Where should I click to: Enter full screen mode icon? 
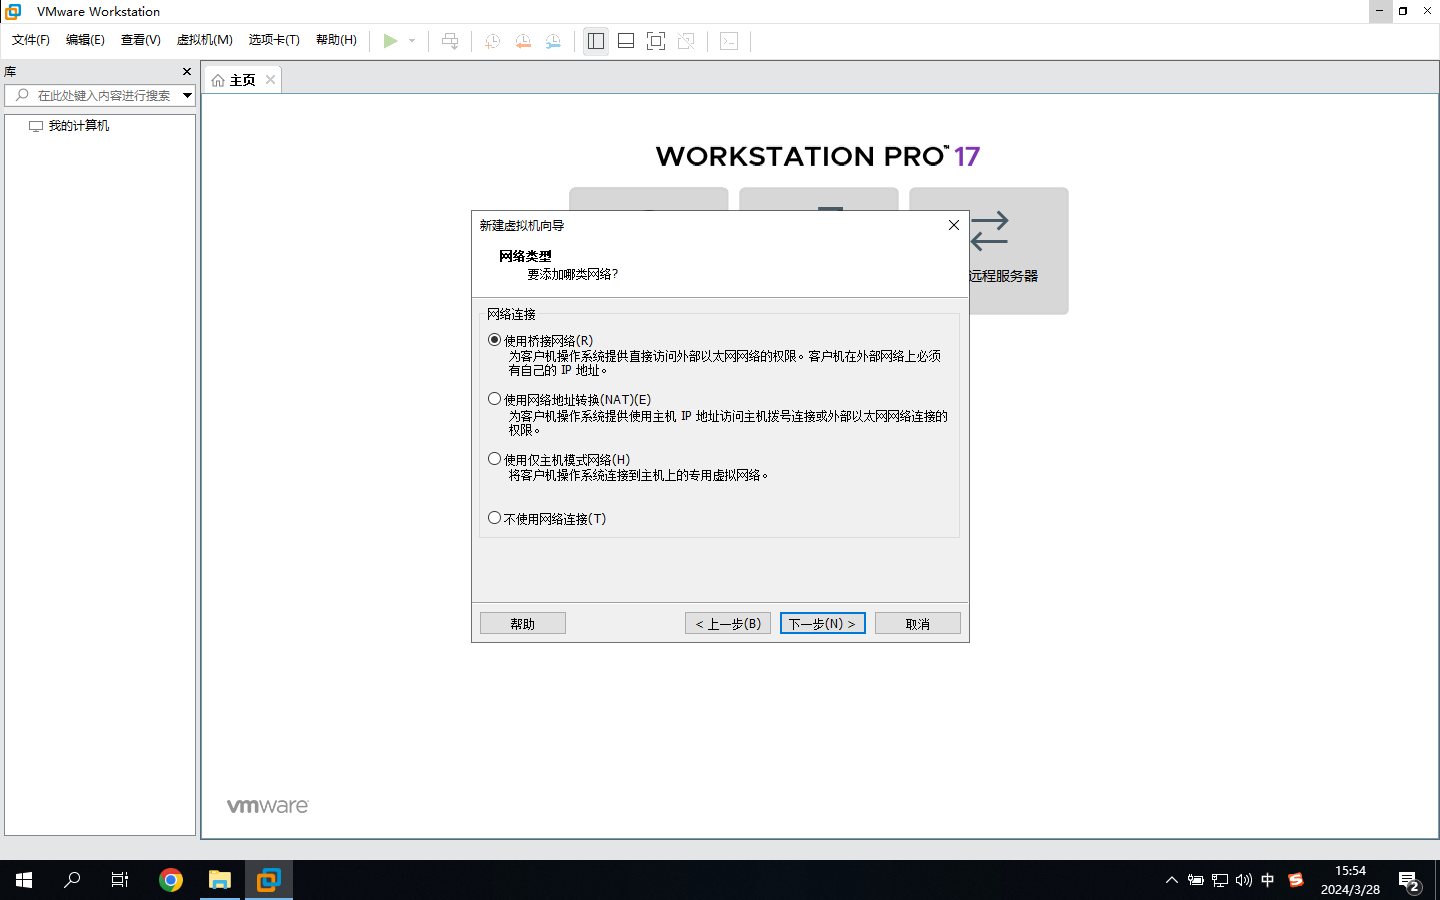[656, 41]
